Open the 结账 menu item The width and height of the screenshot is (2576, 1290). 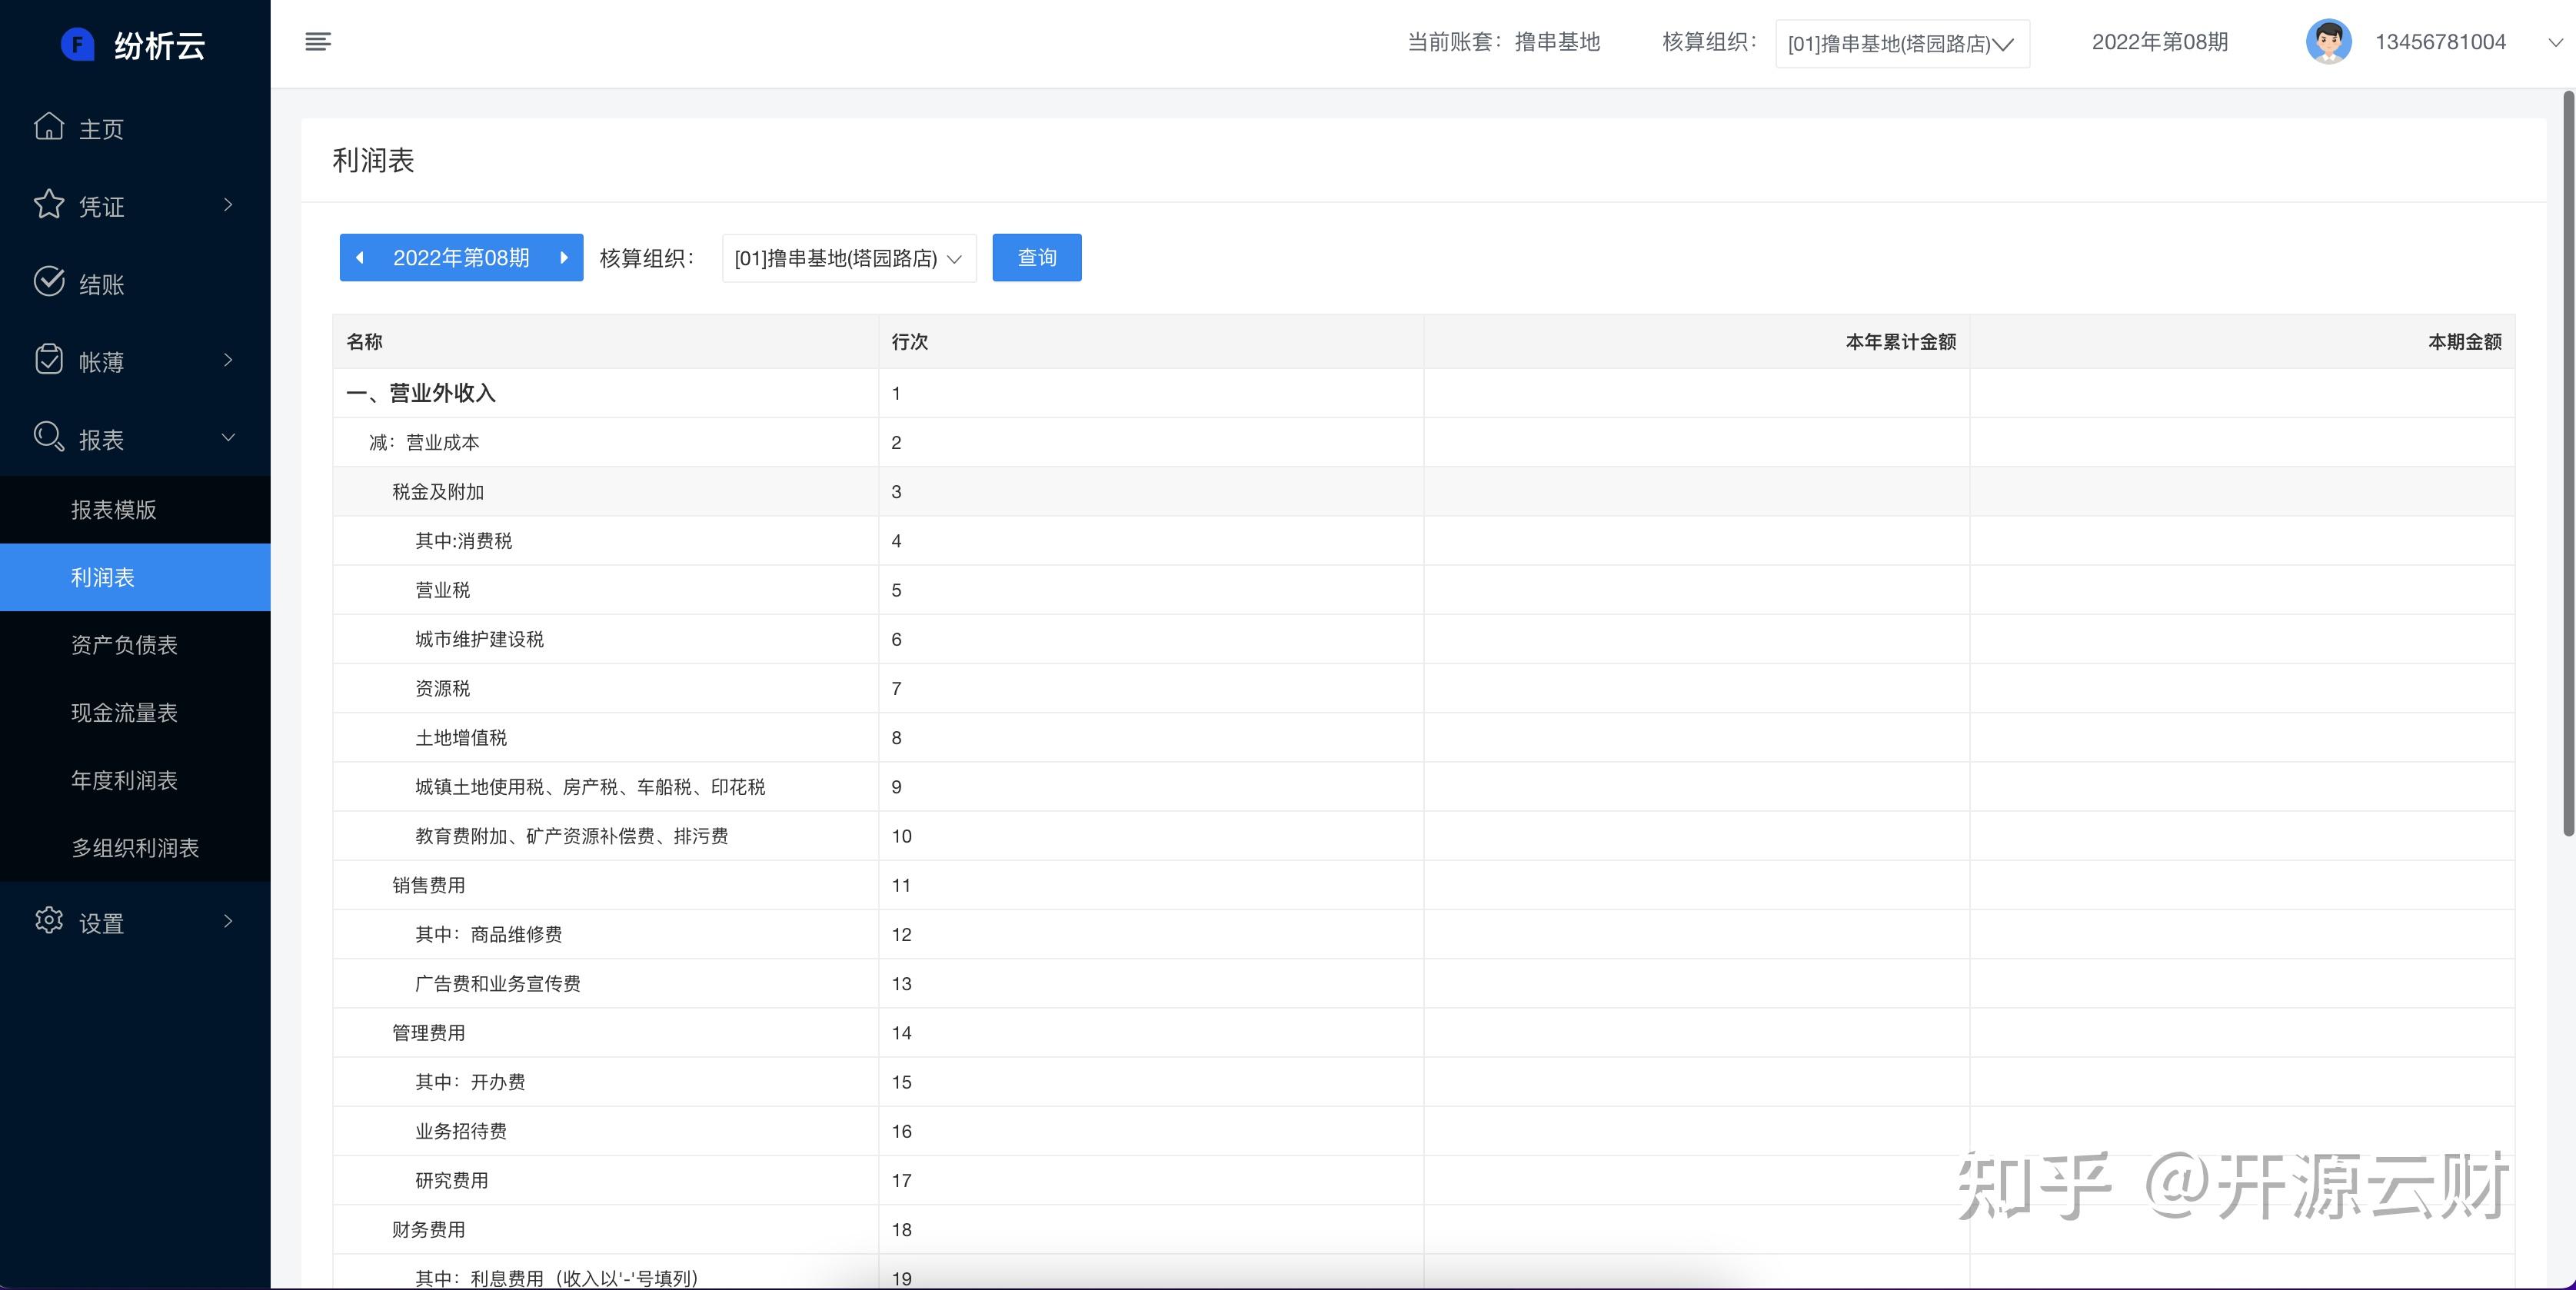135,283
